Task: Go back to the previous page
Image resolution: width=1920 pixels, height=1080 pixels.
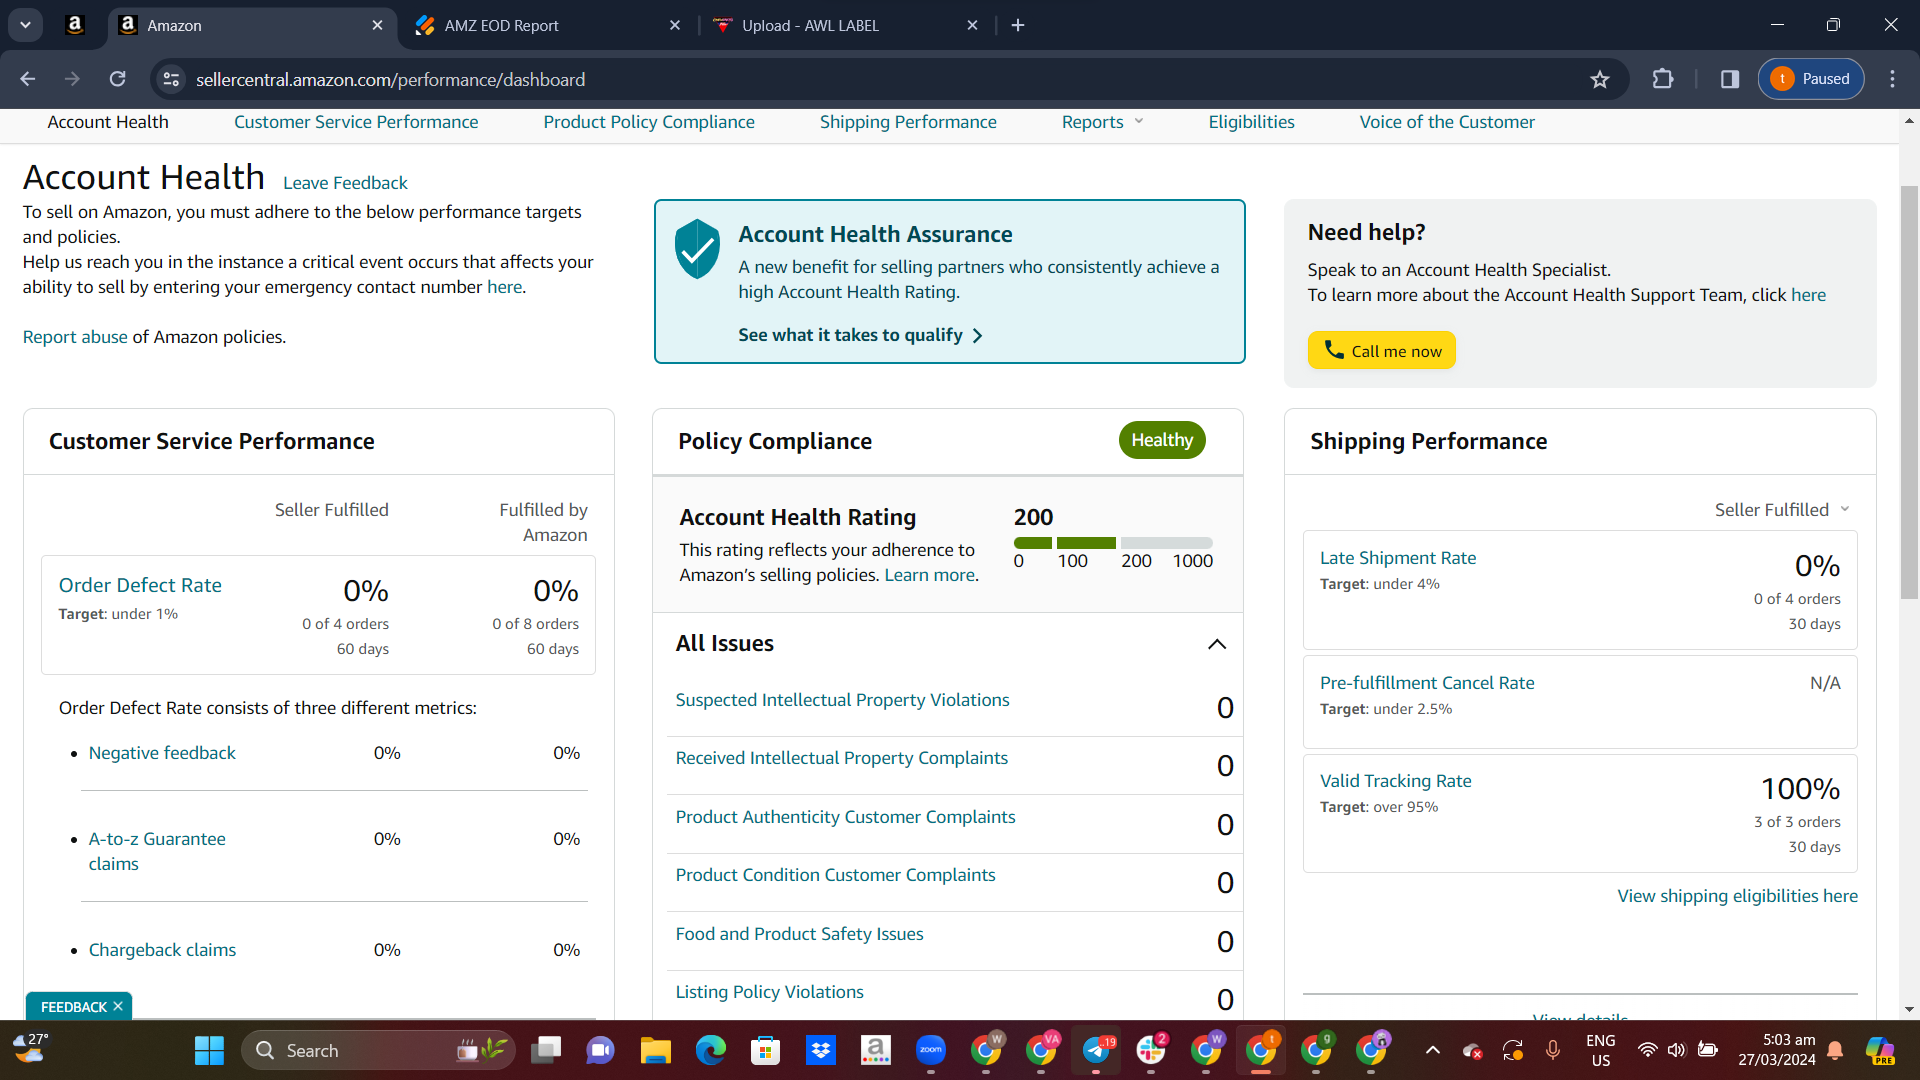Action: tap(28, 79)
